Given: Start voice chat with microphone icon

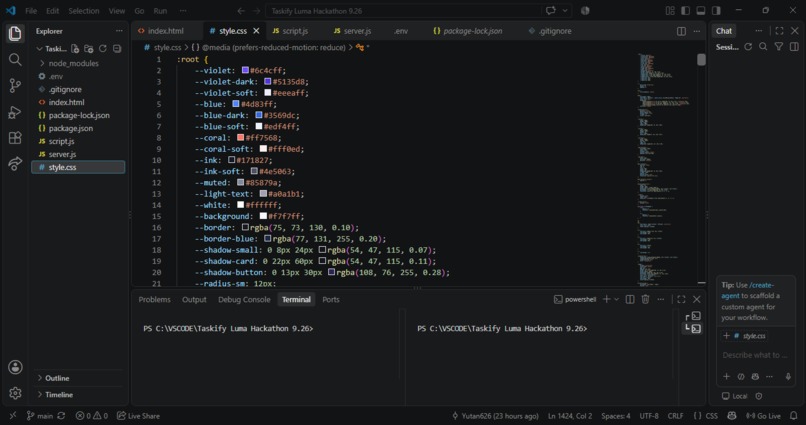Looking at the screenshot, I should point(788,376).
